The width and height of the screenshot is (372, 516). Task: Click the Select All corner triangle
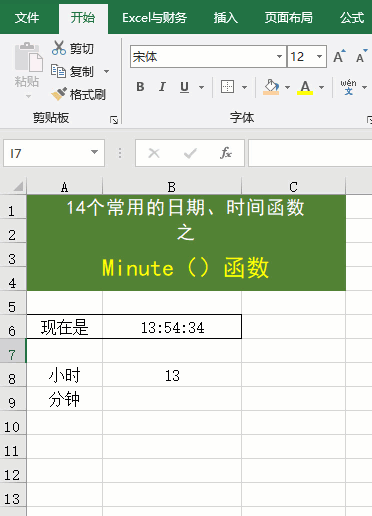[x=18, y=186]
